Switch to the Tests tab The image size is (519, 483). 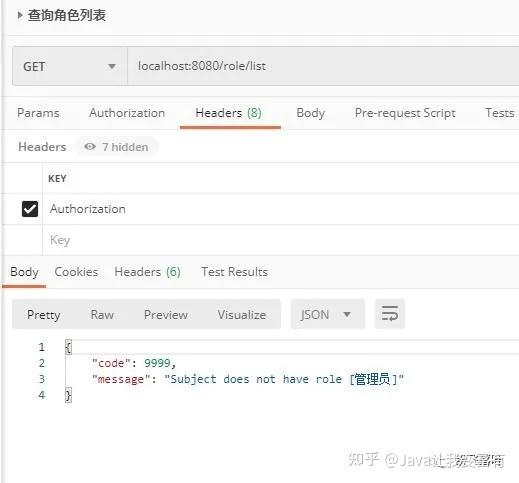(500, 113)
